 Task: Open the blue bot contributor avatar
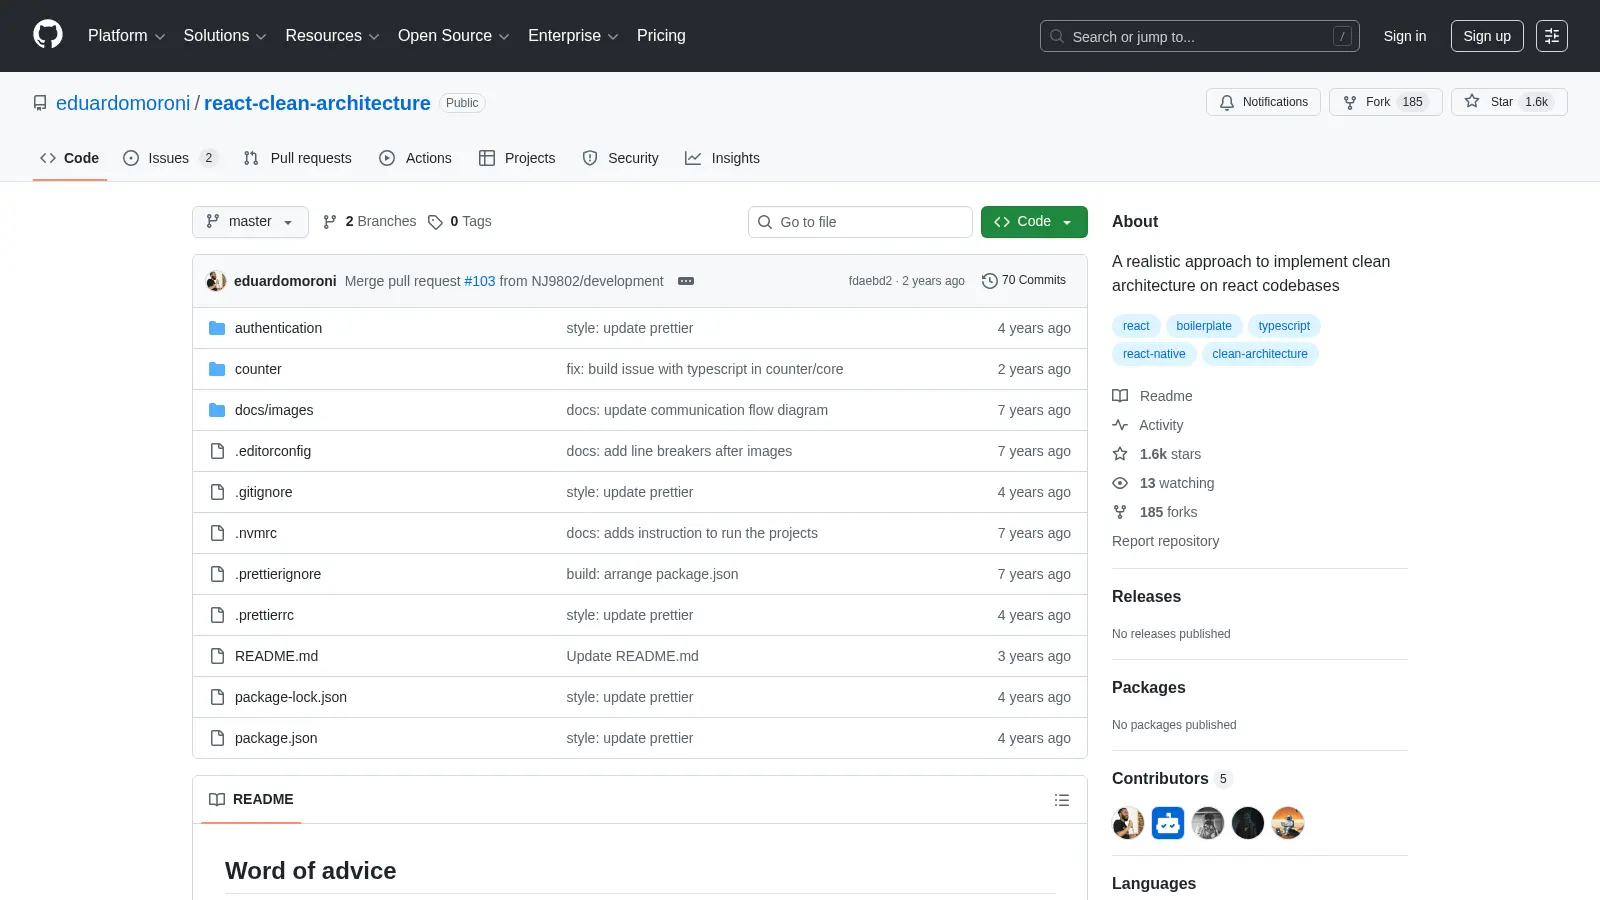tap(1168, 823)
